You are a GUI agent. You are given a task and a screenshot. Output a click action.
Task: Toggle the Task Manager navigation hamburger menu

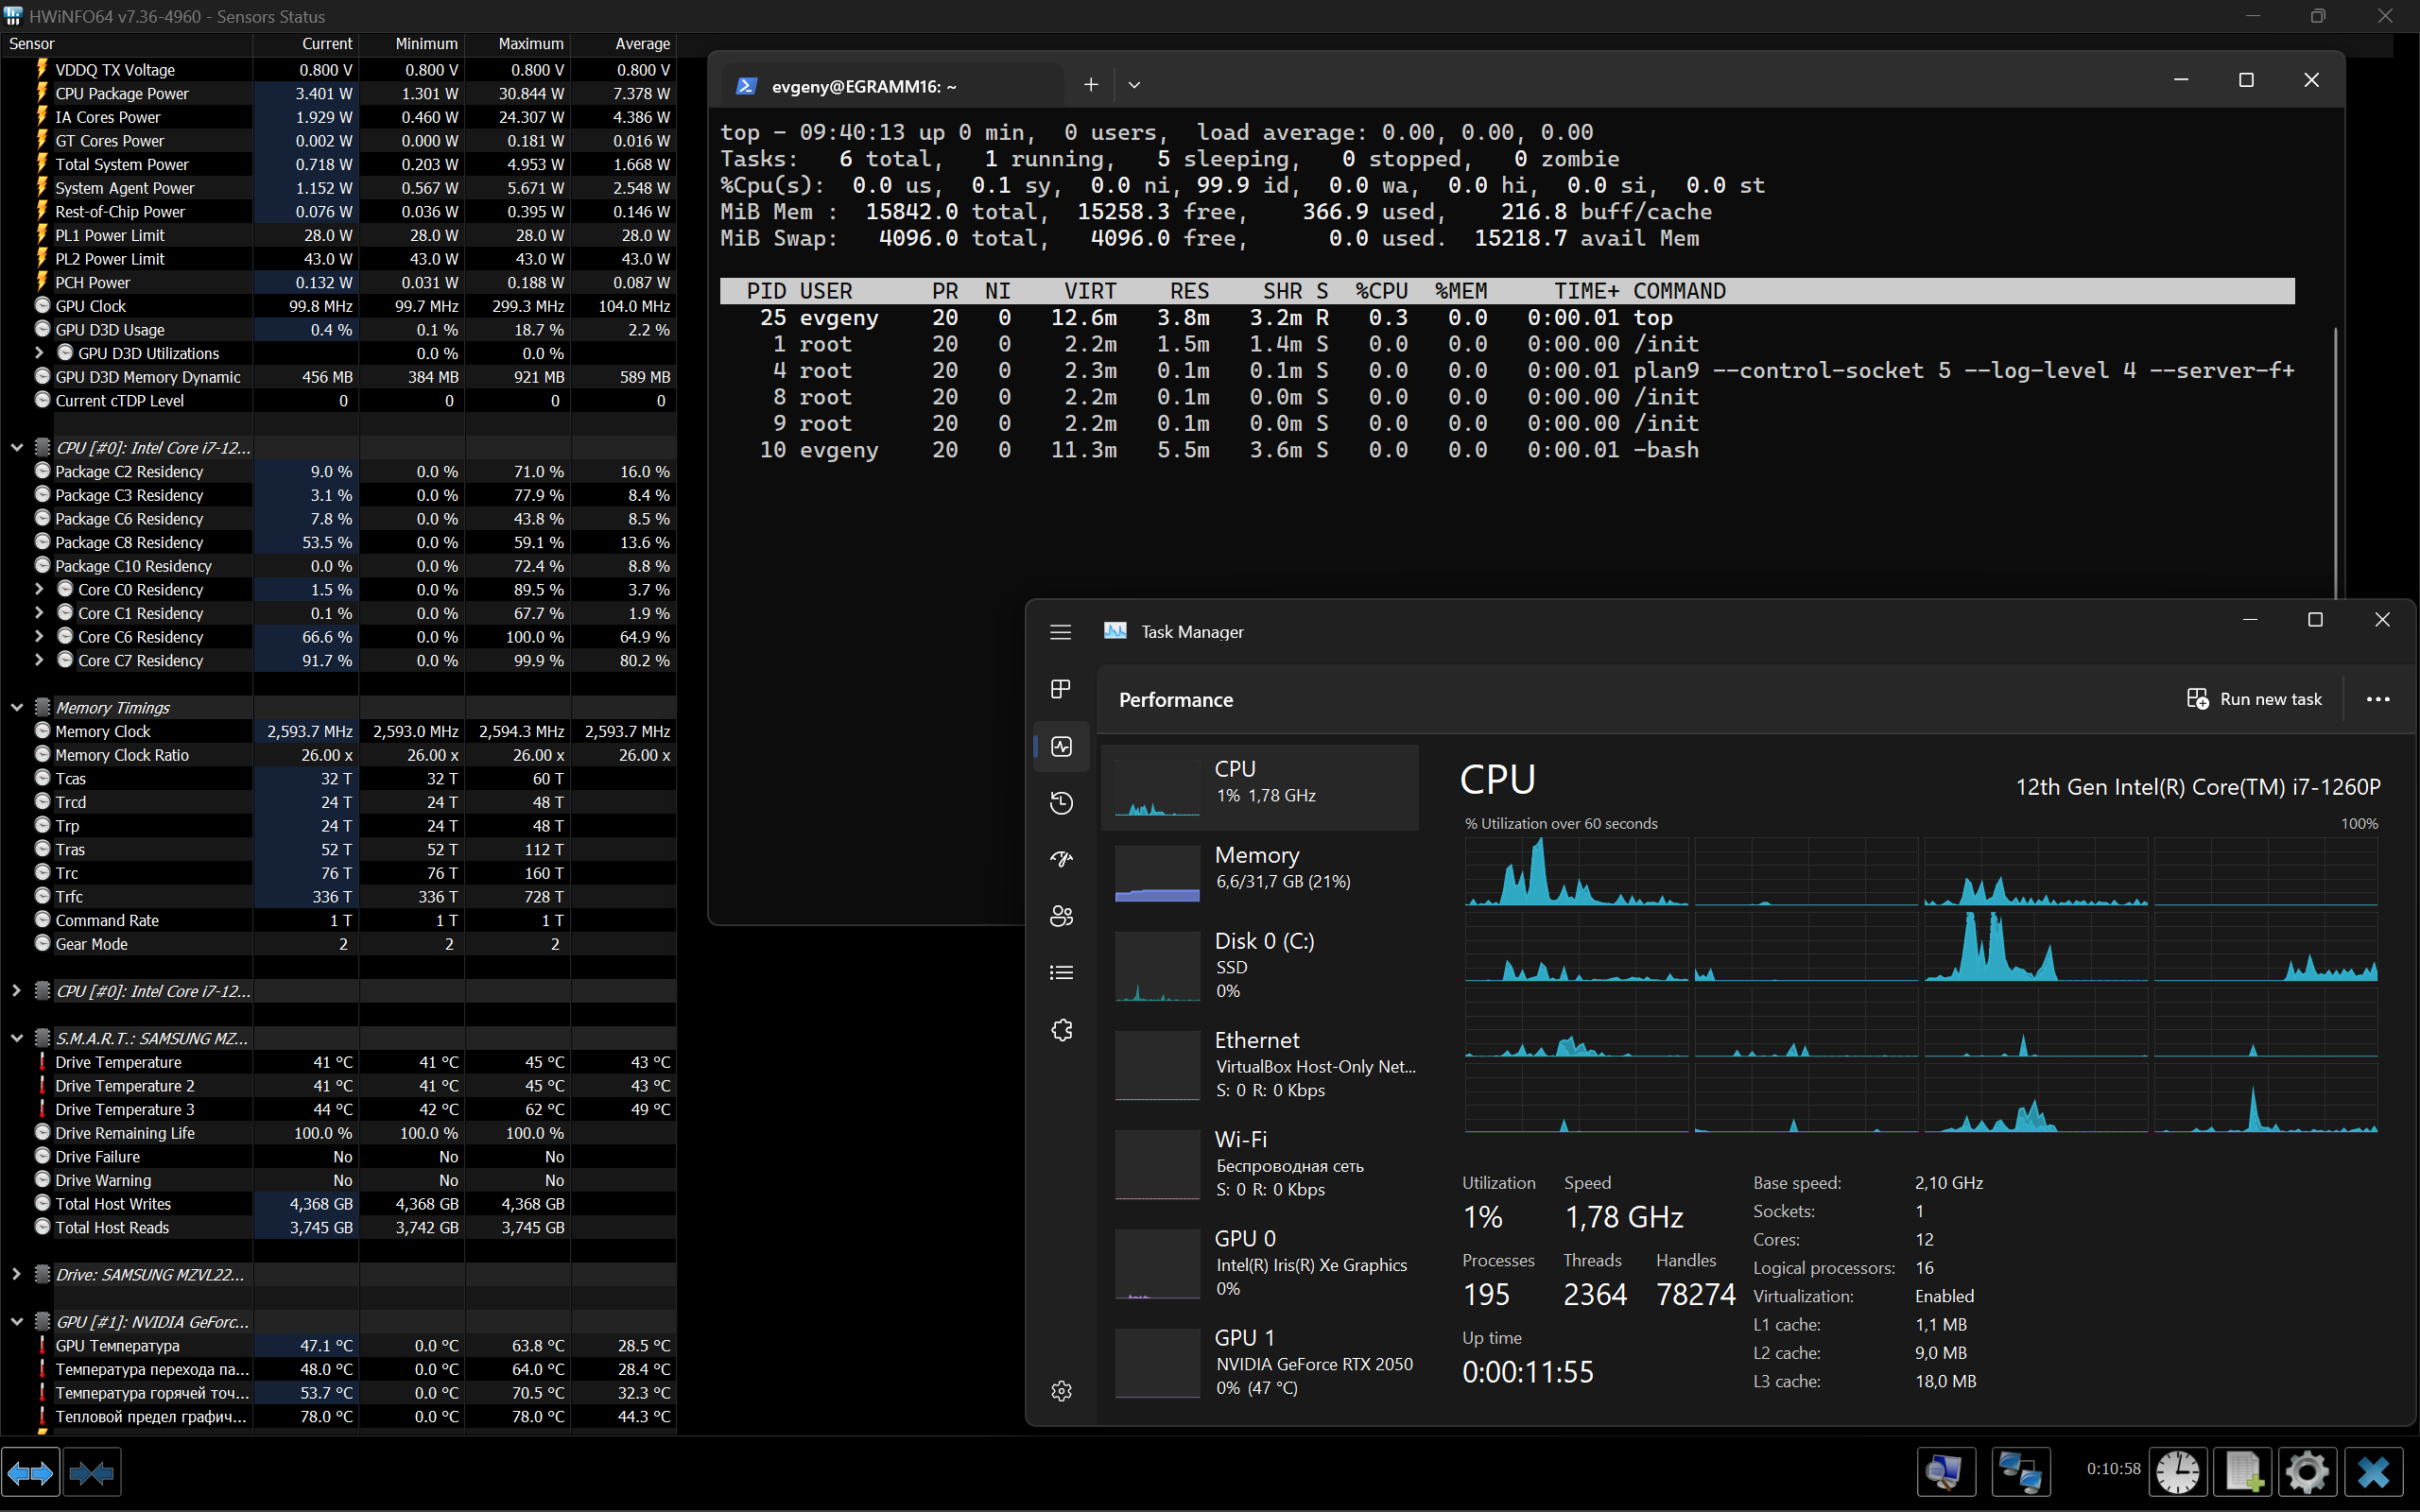tap(1060, 632)
